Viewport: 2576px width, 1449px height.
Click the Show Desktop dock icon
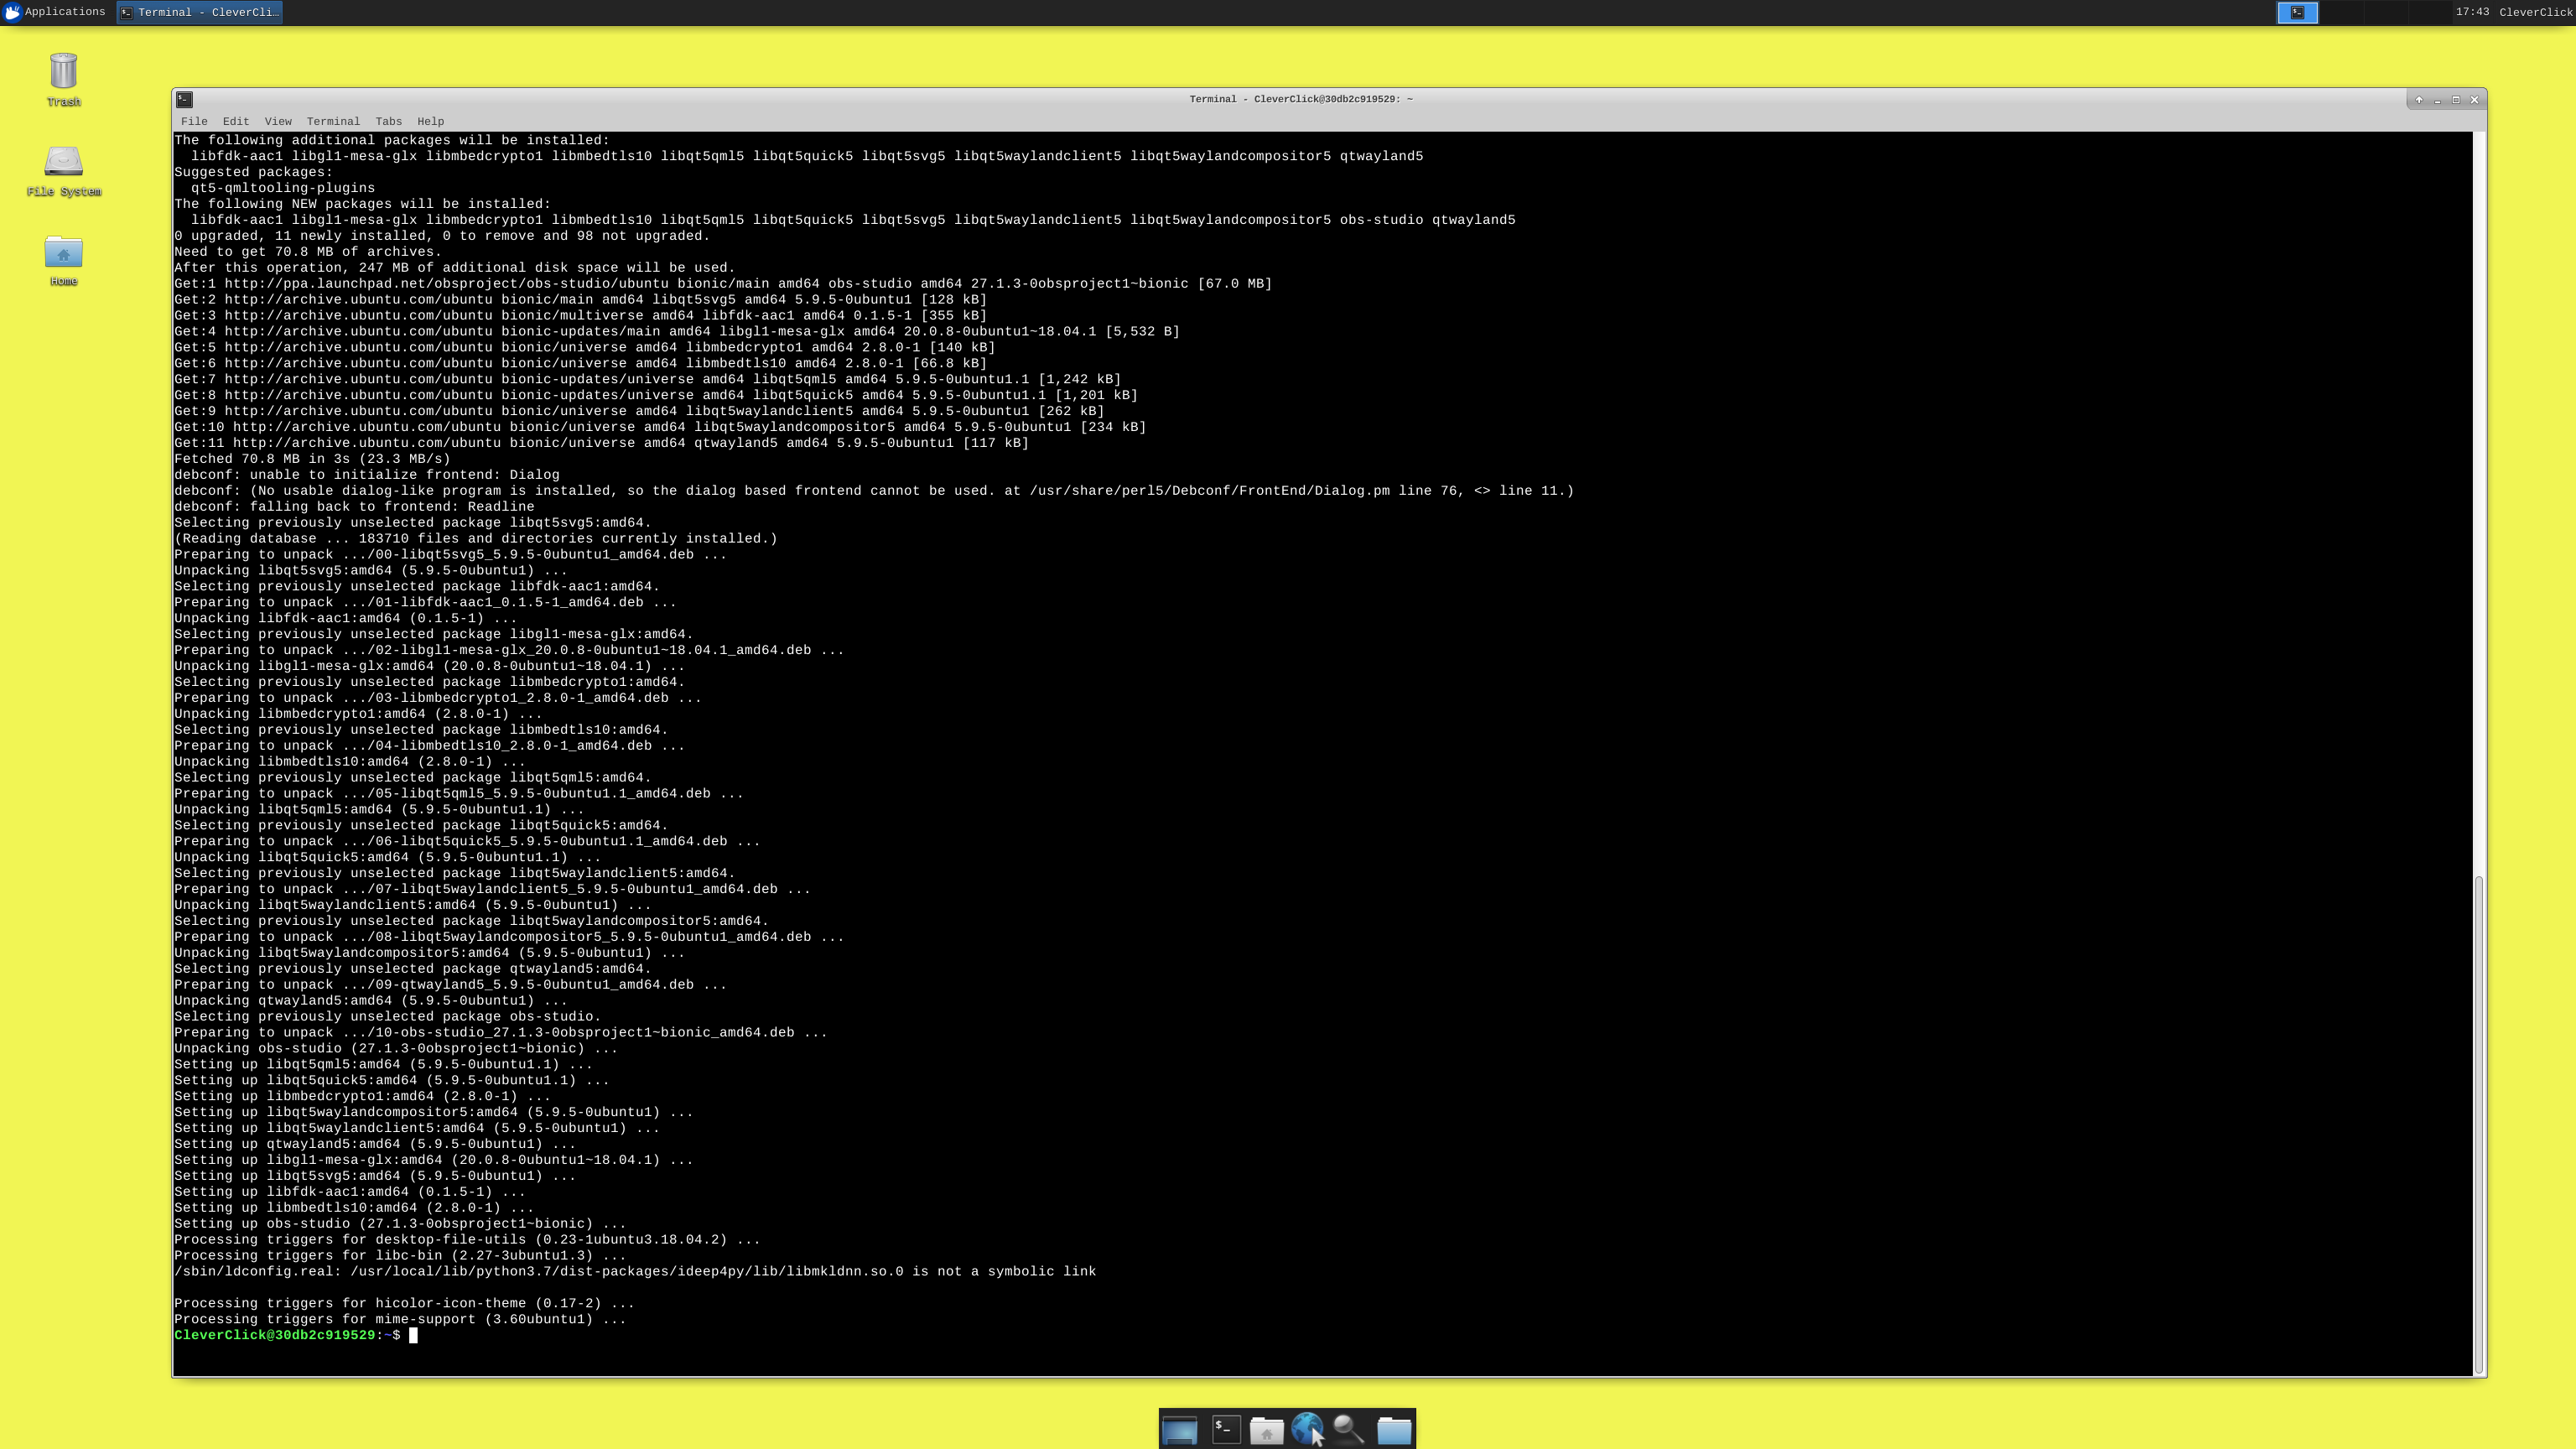1179,1430
